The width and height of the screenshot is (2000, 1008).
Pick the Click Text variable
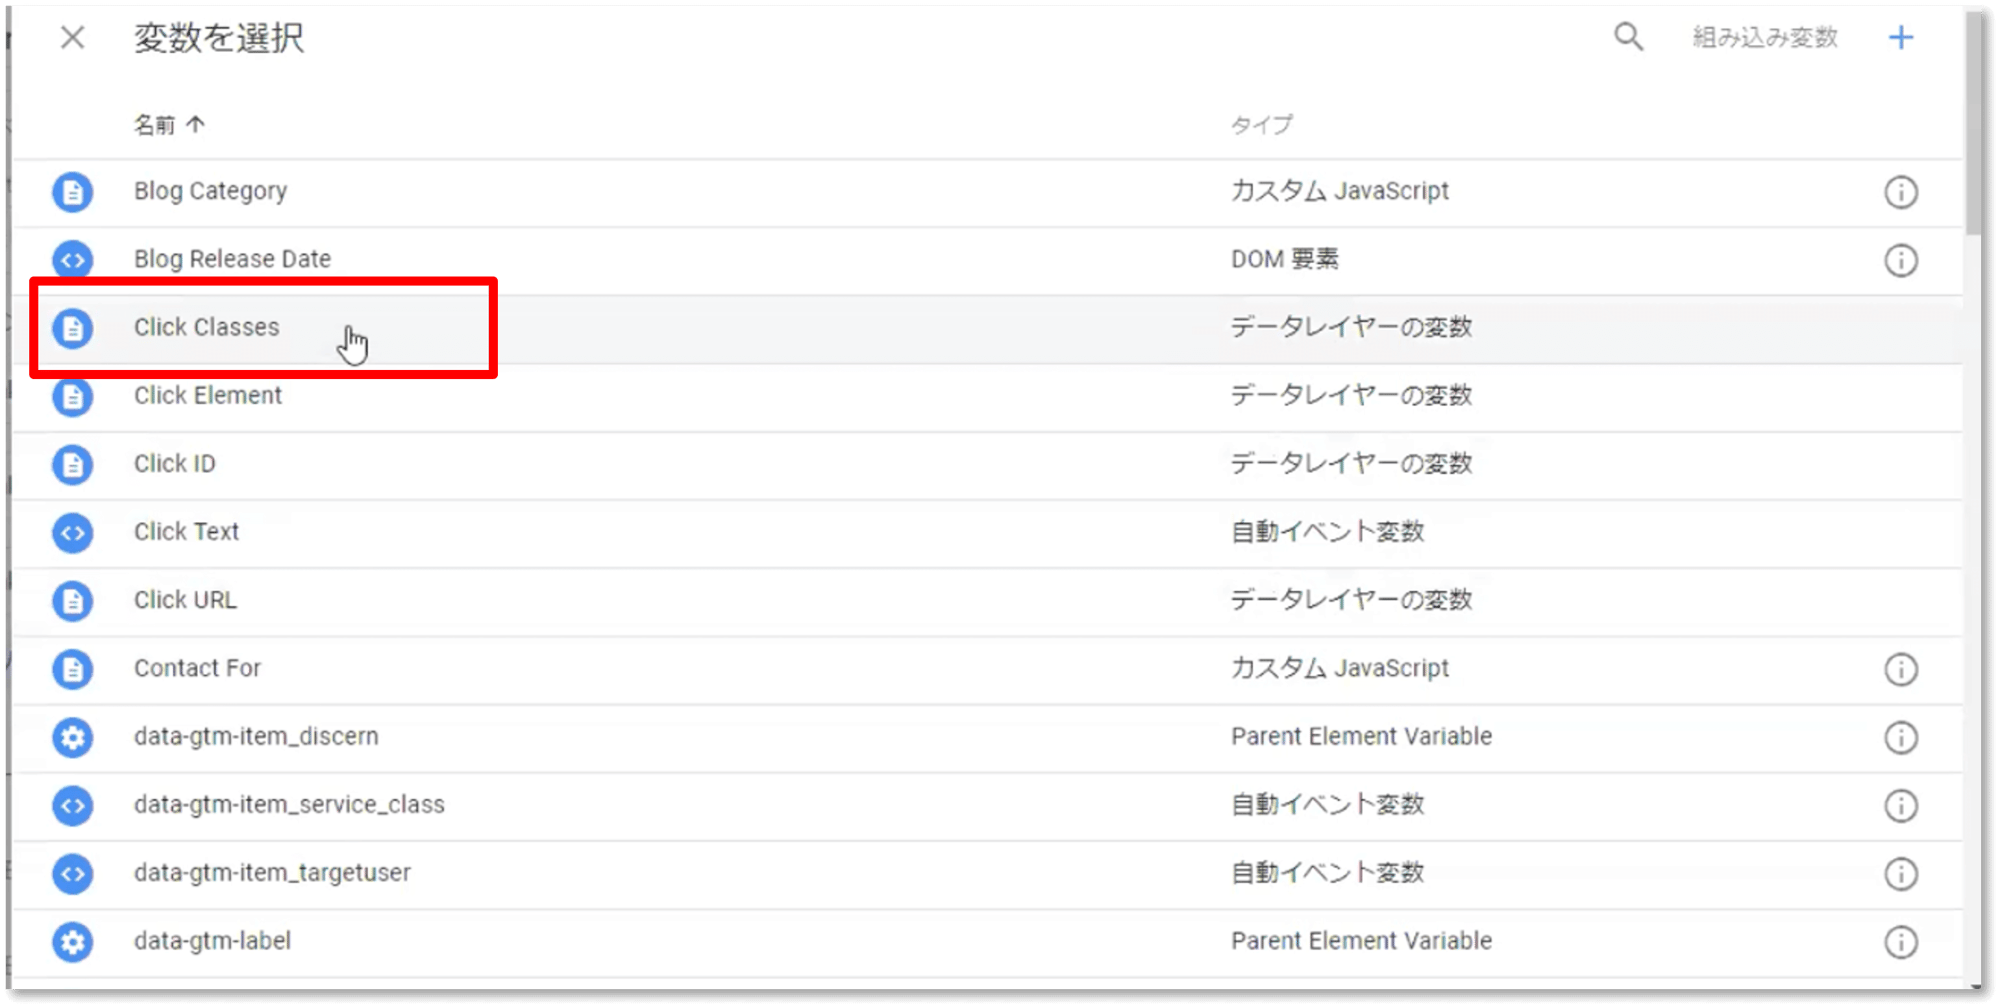coord(187,532)
